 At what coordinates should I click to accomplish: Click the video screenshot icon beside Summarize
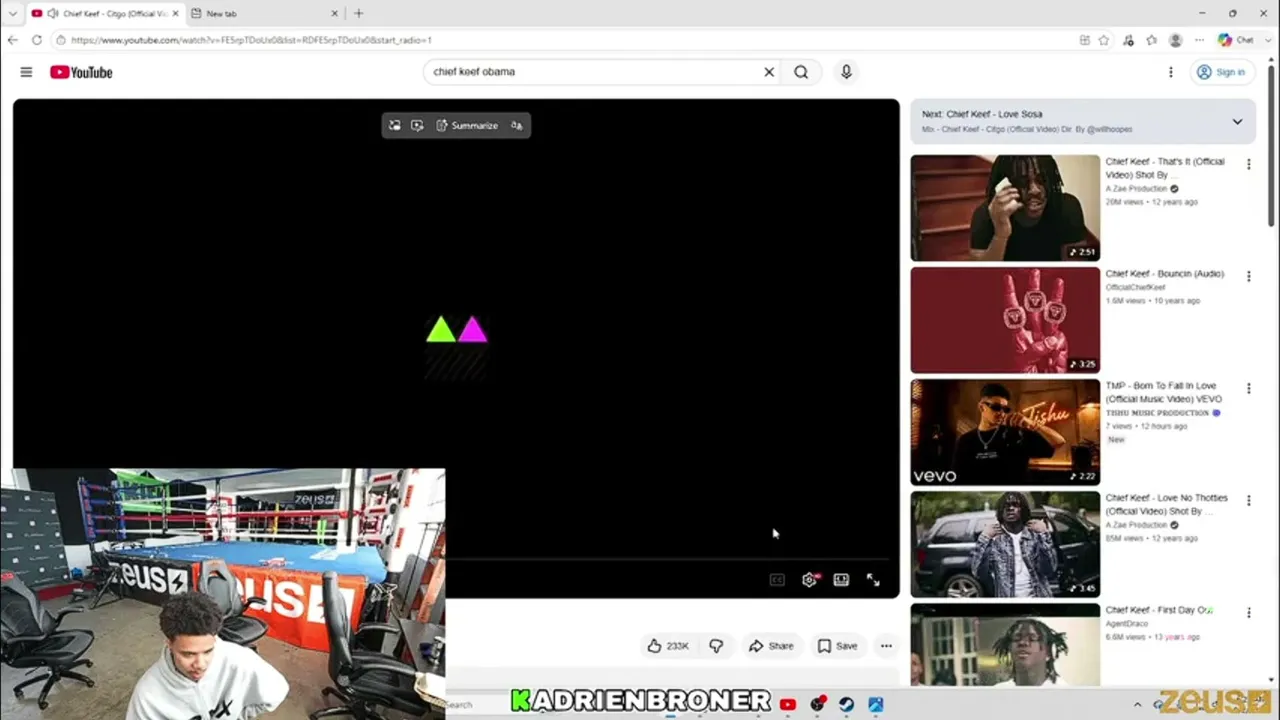417,125
